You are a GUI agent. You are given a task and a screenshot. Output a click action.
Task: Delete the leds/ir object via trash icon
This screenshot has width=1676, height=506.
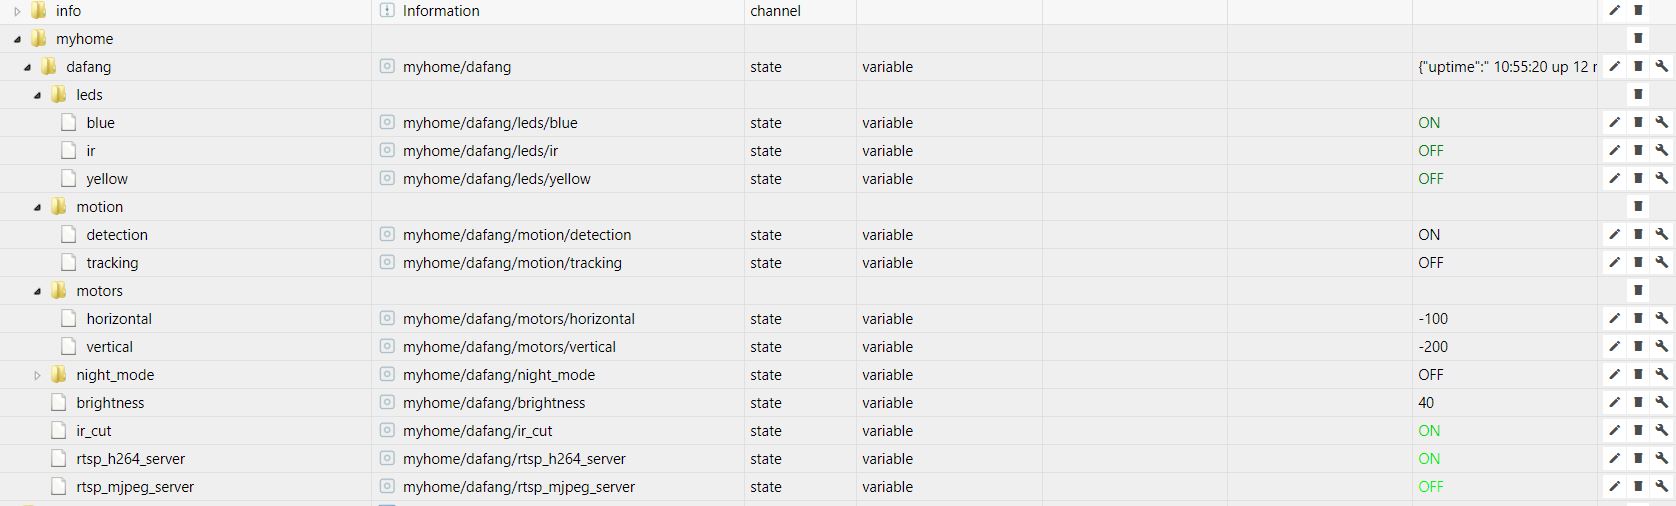point(1638,151)
